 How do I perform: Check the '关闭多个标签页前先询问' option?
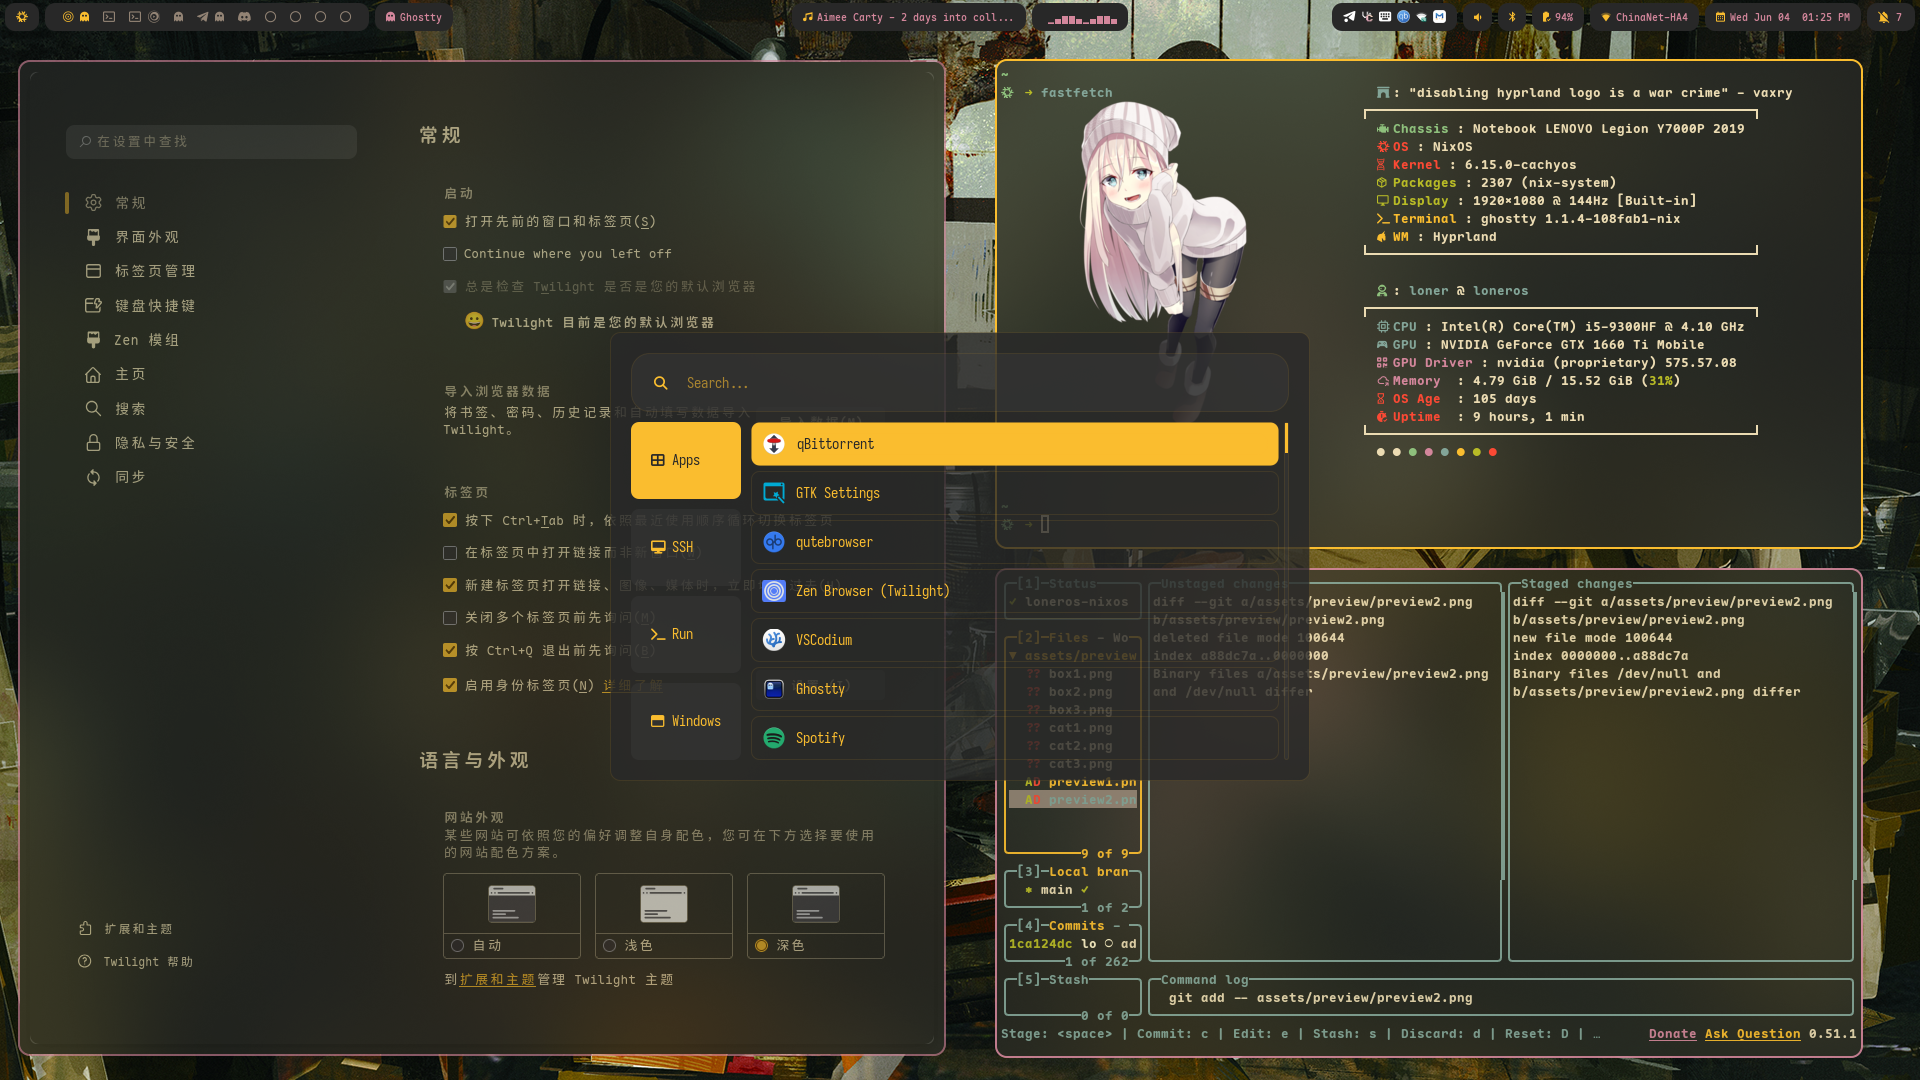click(450, 618)
